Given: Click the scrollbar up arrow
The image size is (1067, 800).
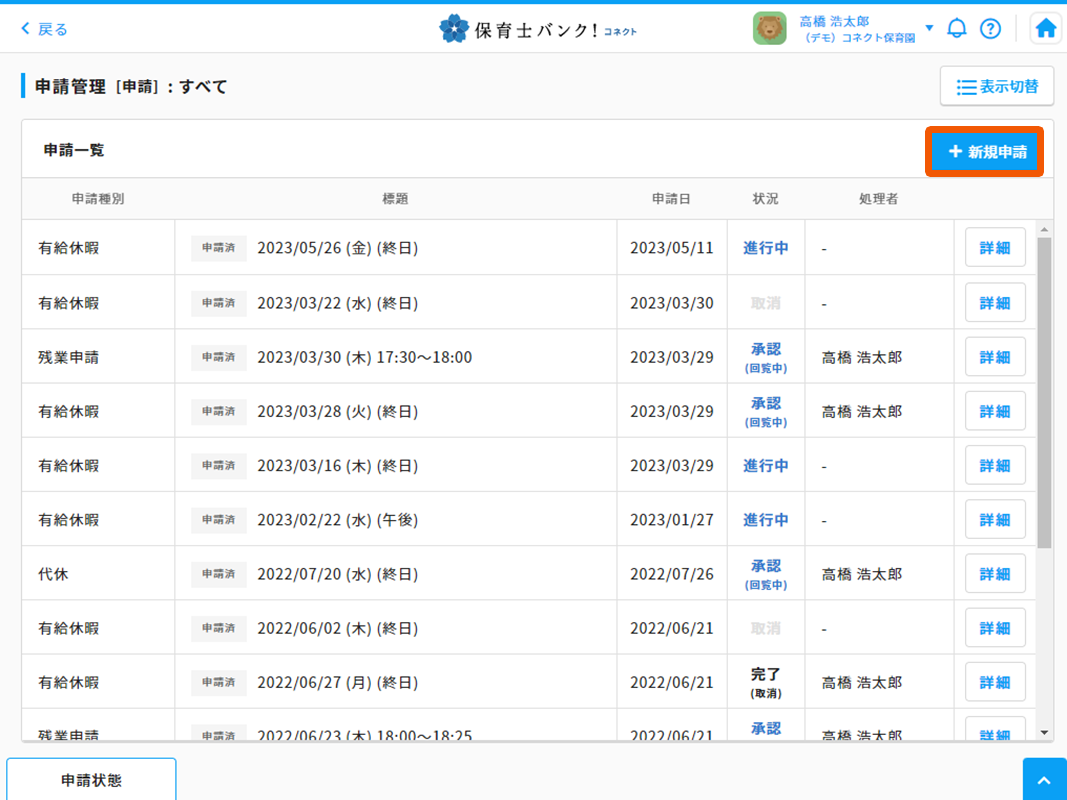Looking at the screenshot, I should (1044, 229).
